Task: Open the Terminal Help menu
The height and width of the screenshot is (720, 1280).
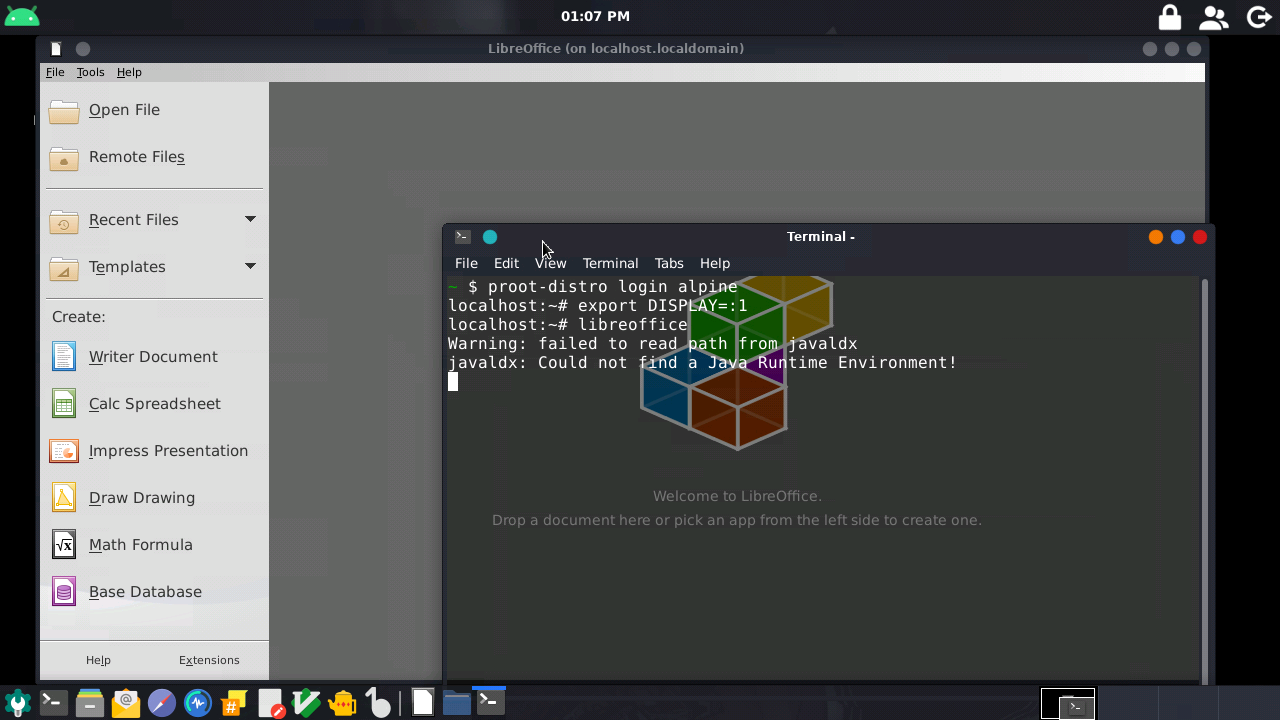Action: point(715,263)
